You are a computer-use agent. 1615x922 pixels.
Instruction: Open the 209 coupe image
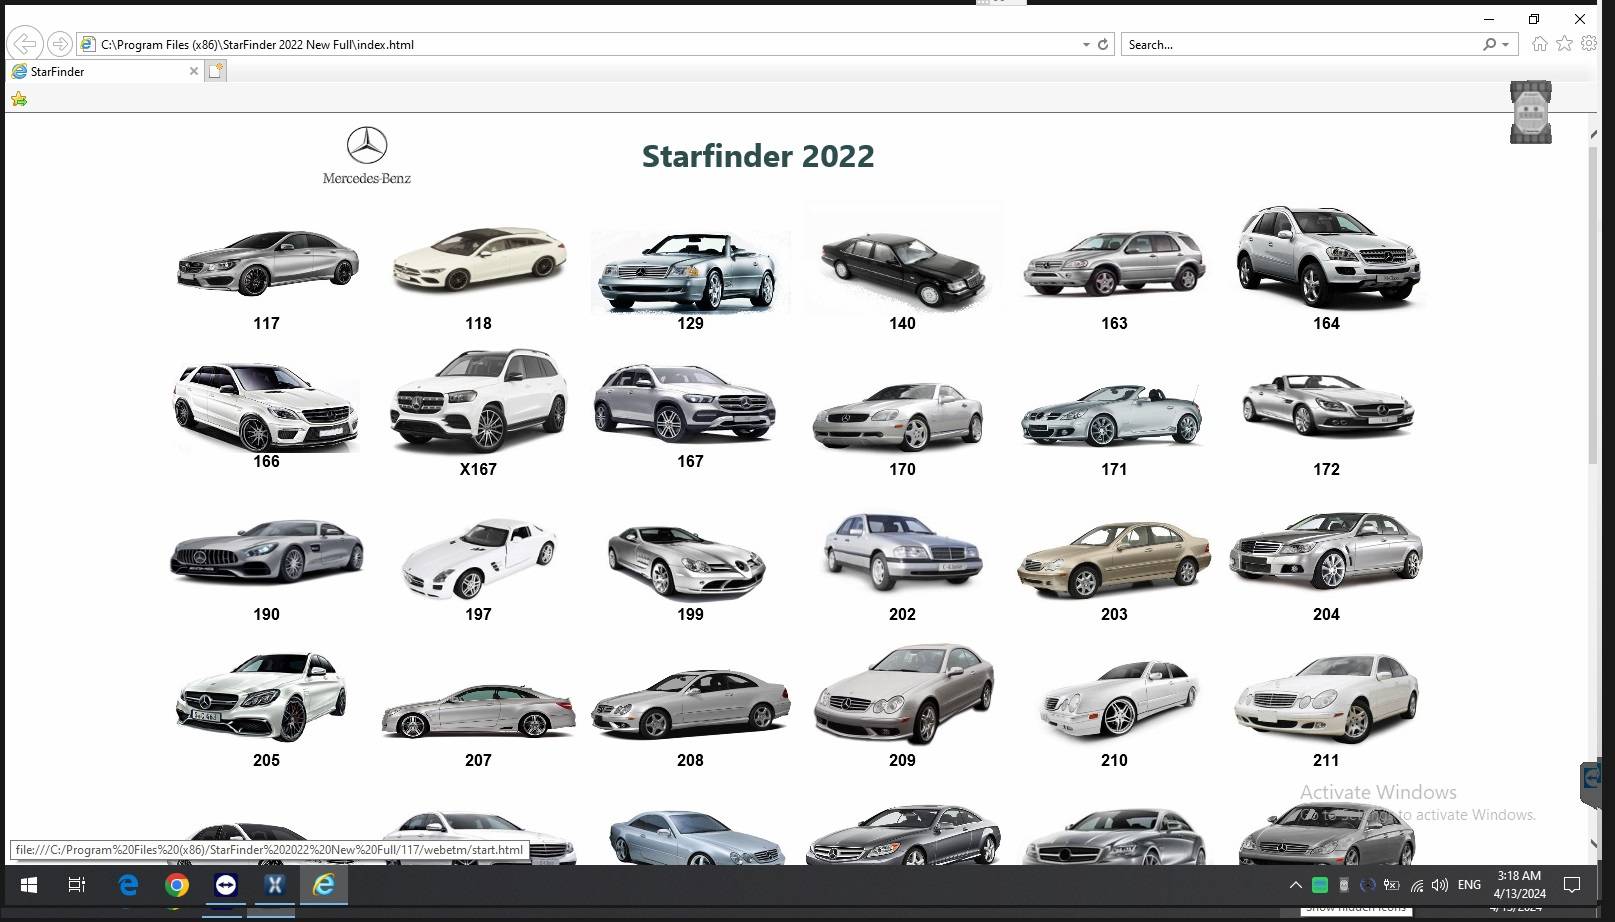coord(905,694)
